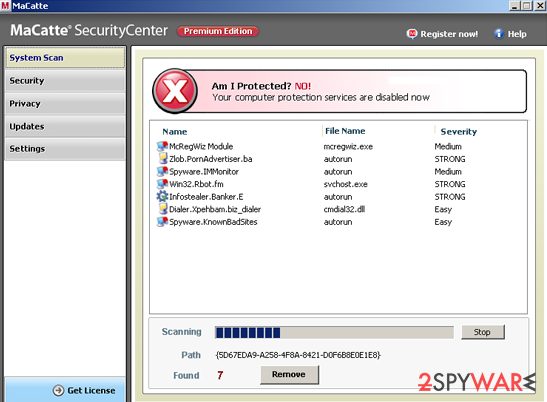Go to the Updates section
Viewport: 547px width, 402px height.
[65, 126]
